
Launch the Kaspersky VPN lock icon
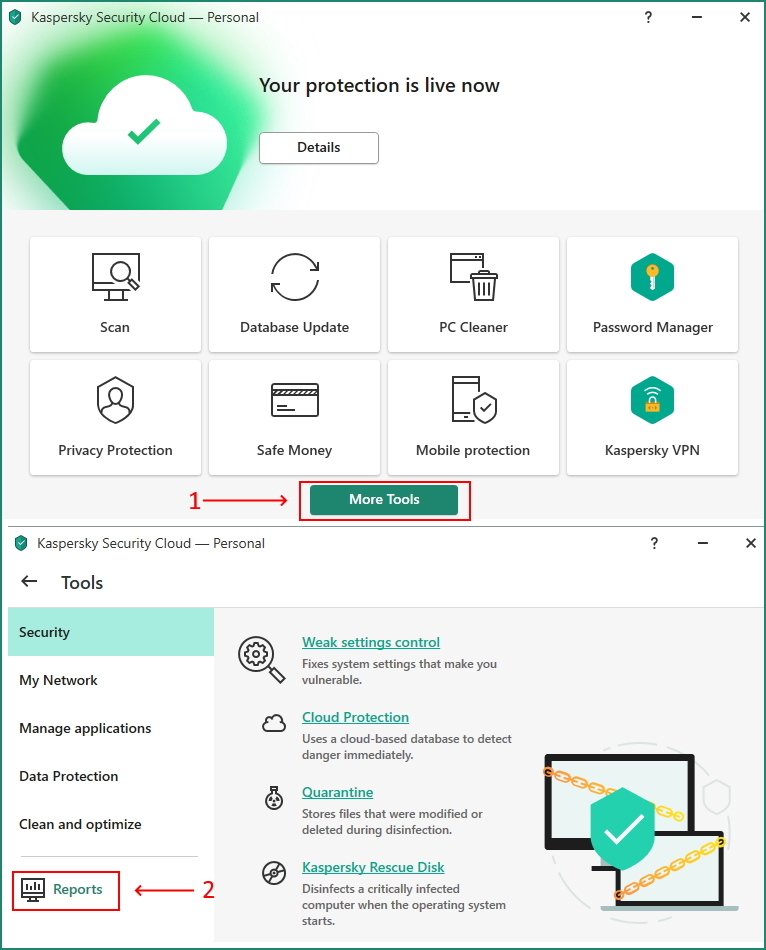652,400
